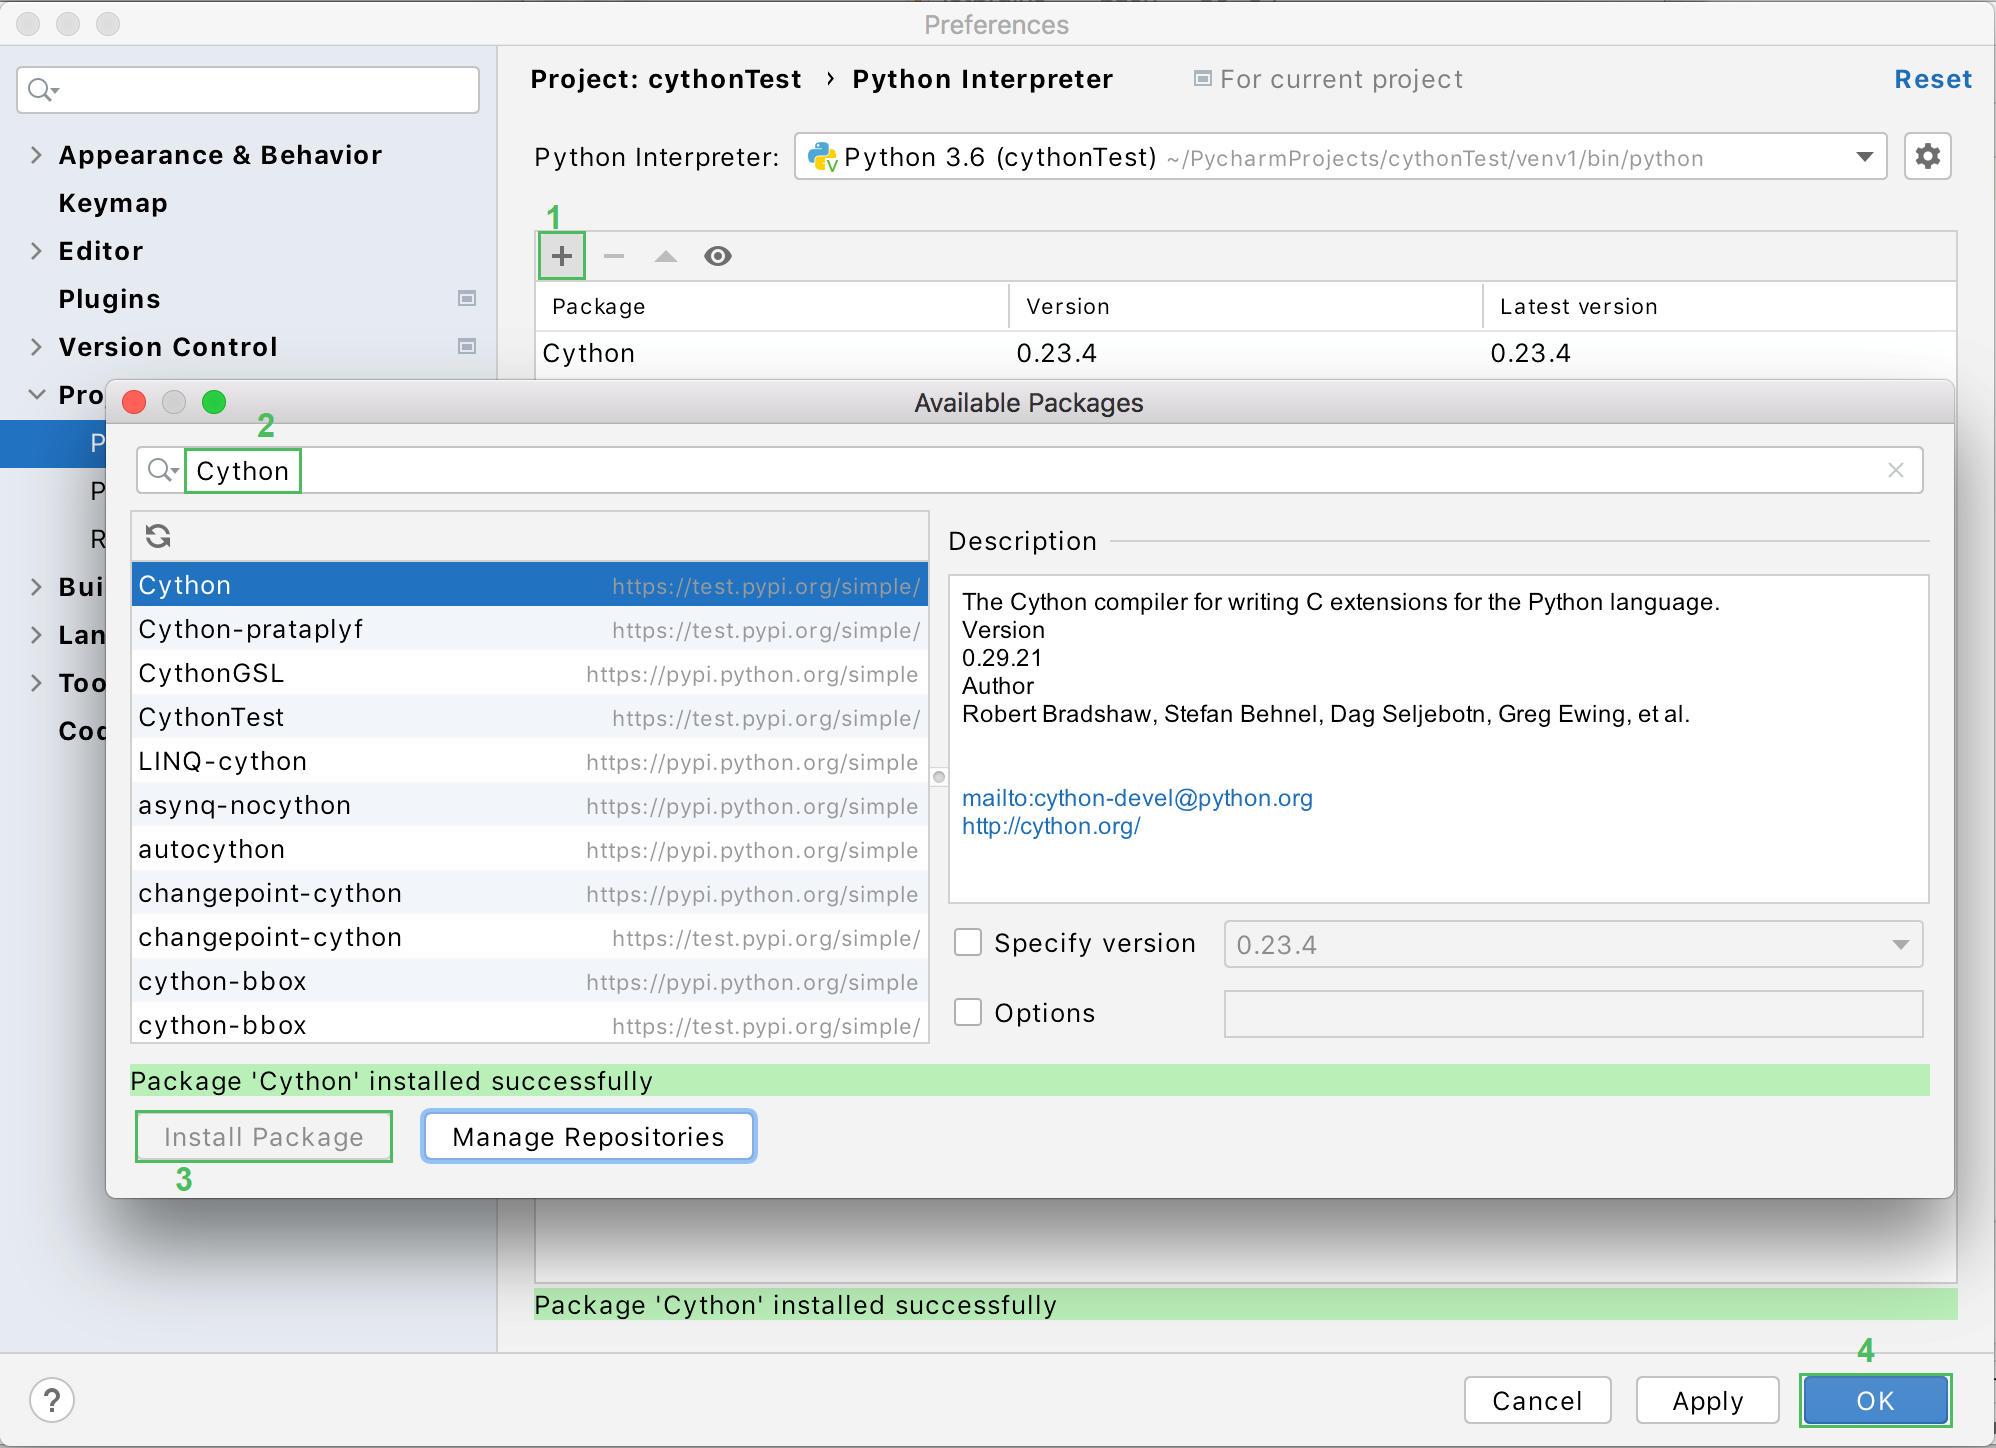This screenshot has width=1996, height=1448.
Task: Click the Manage Repositories button
Action: (x=587, y=1136)
